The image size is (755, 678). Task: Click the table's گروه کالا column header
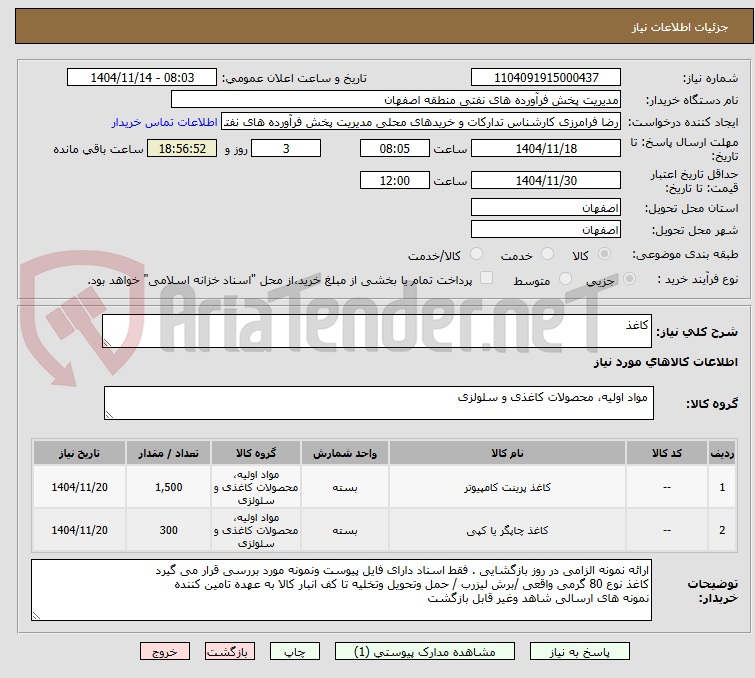(x=256, y=453)
